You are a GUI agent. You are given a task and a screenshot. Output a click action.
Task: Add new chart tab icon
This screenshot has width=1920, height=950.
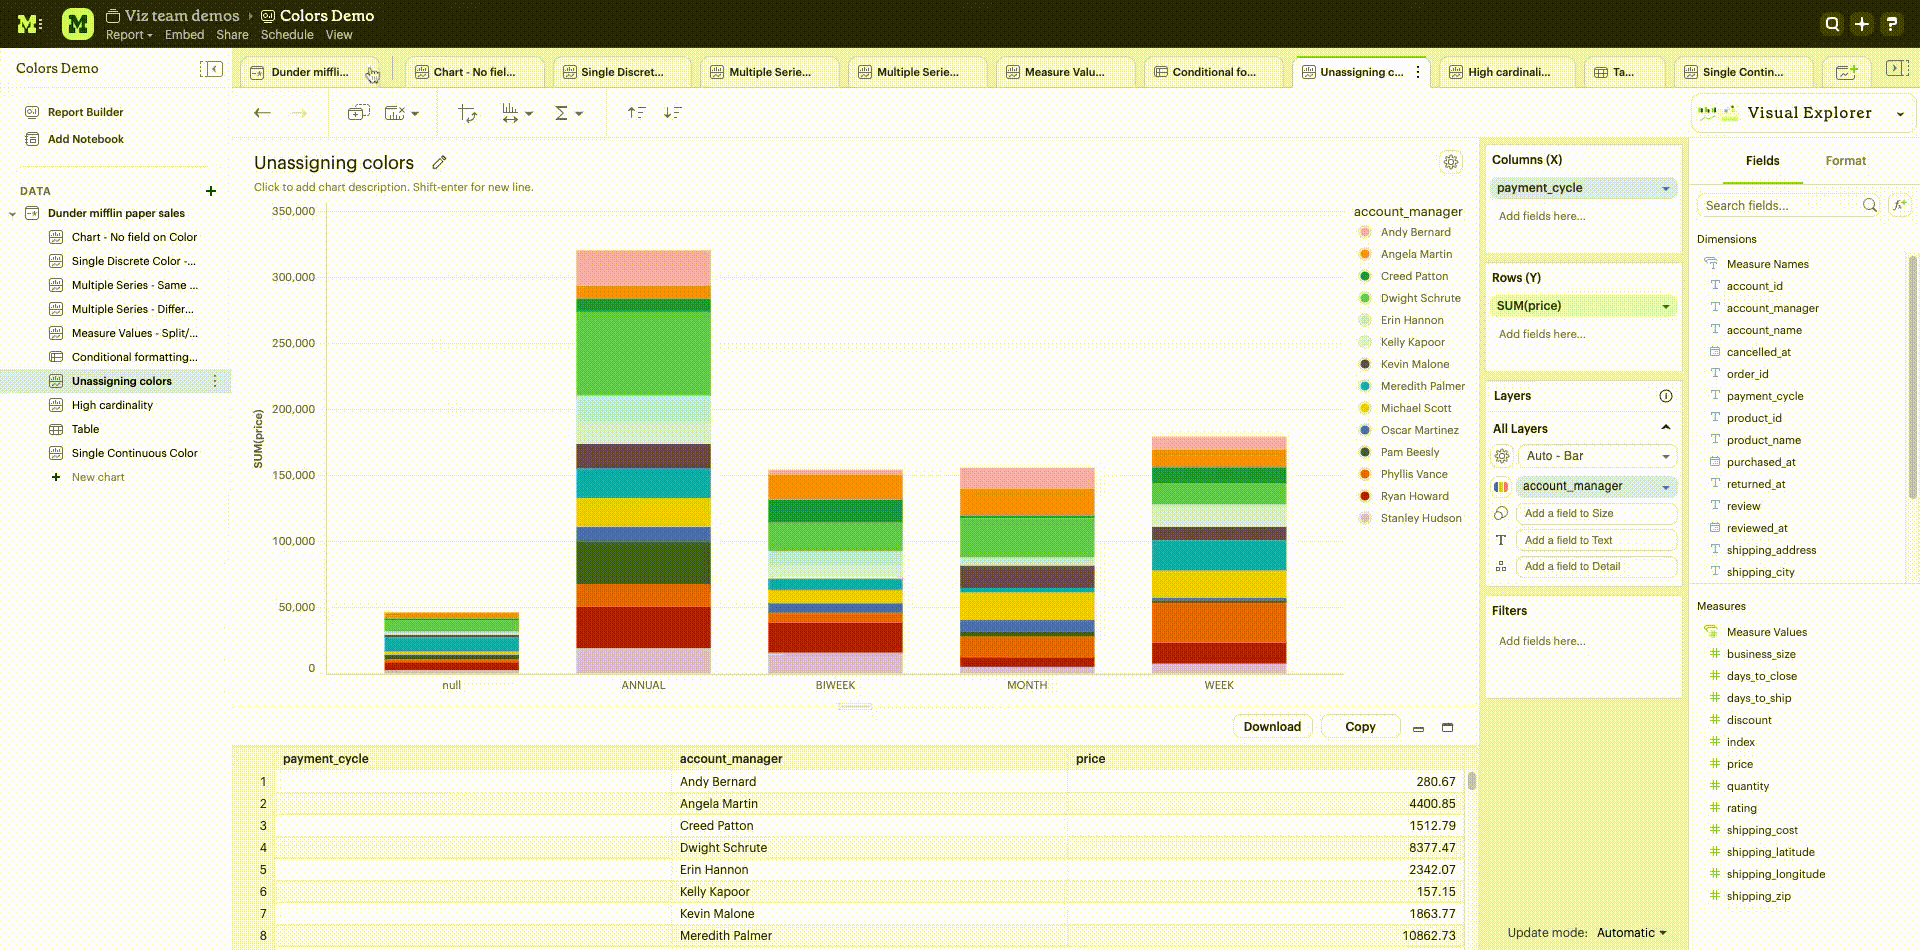[1846, 72]
